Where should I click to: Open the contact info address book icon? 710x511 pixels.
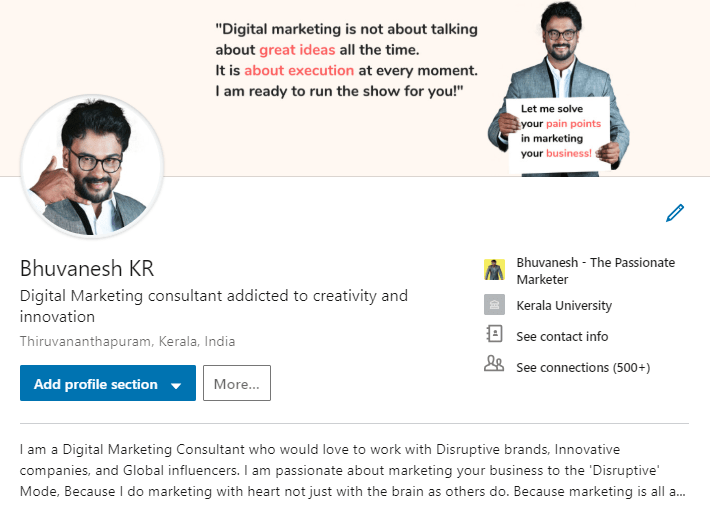(494, 334)
